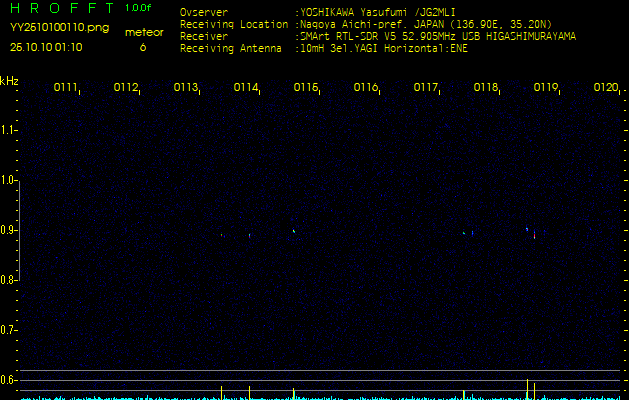This screenshot has width=629, height=400.
Task: Click date stamp 26.10.10 01:10
Action: 46,47
